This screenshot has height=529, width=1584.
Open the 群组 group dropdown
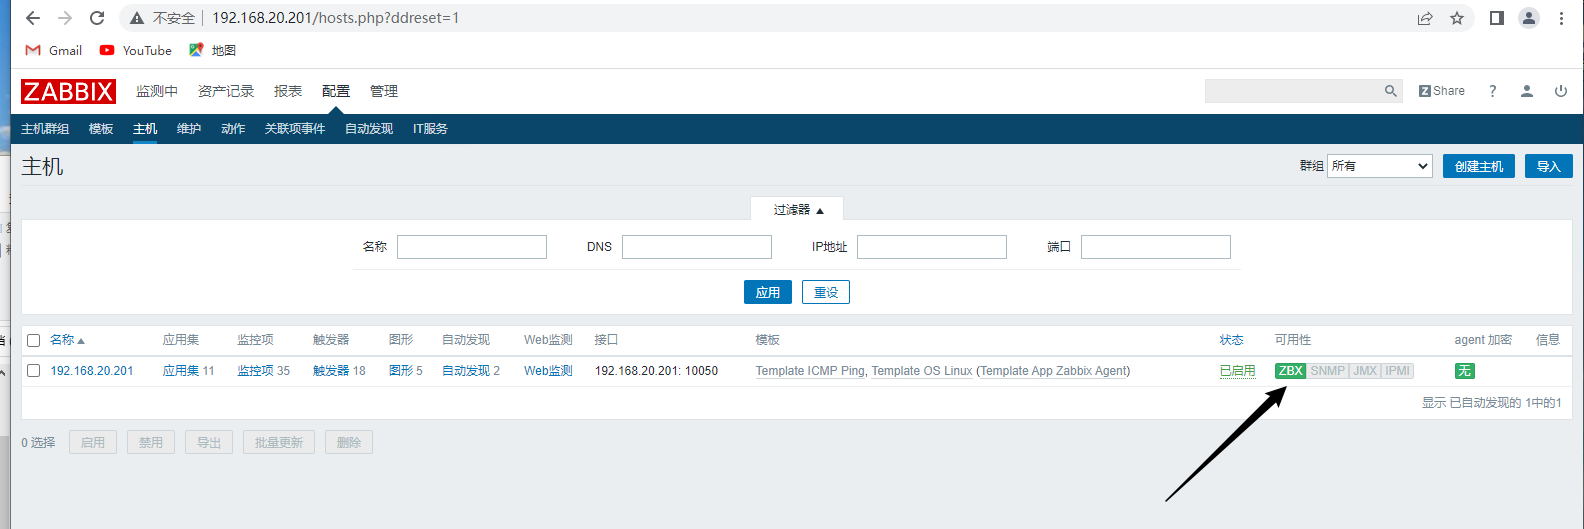tap(1379, 166)
